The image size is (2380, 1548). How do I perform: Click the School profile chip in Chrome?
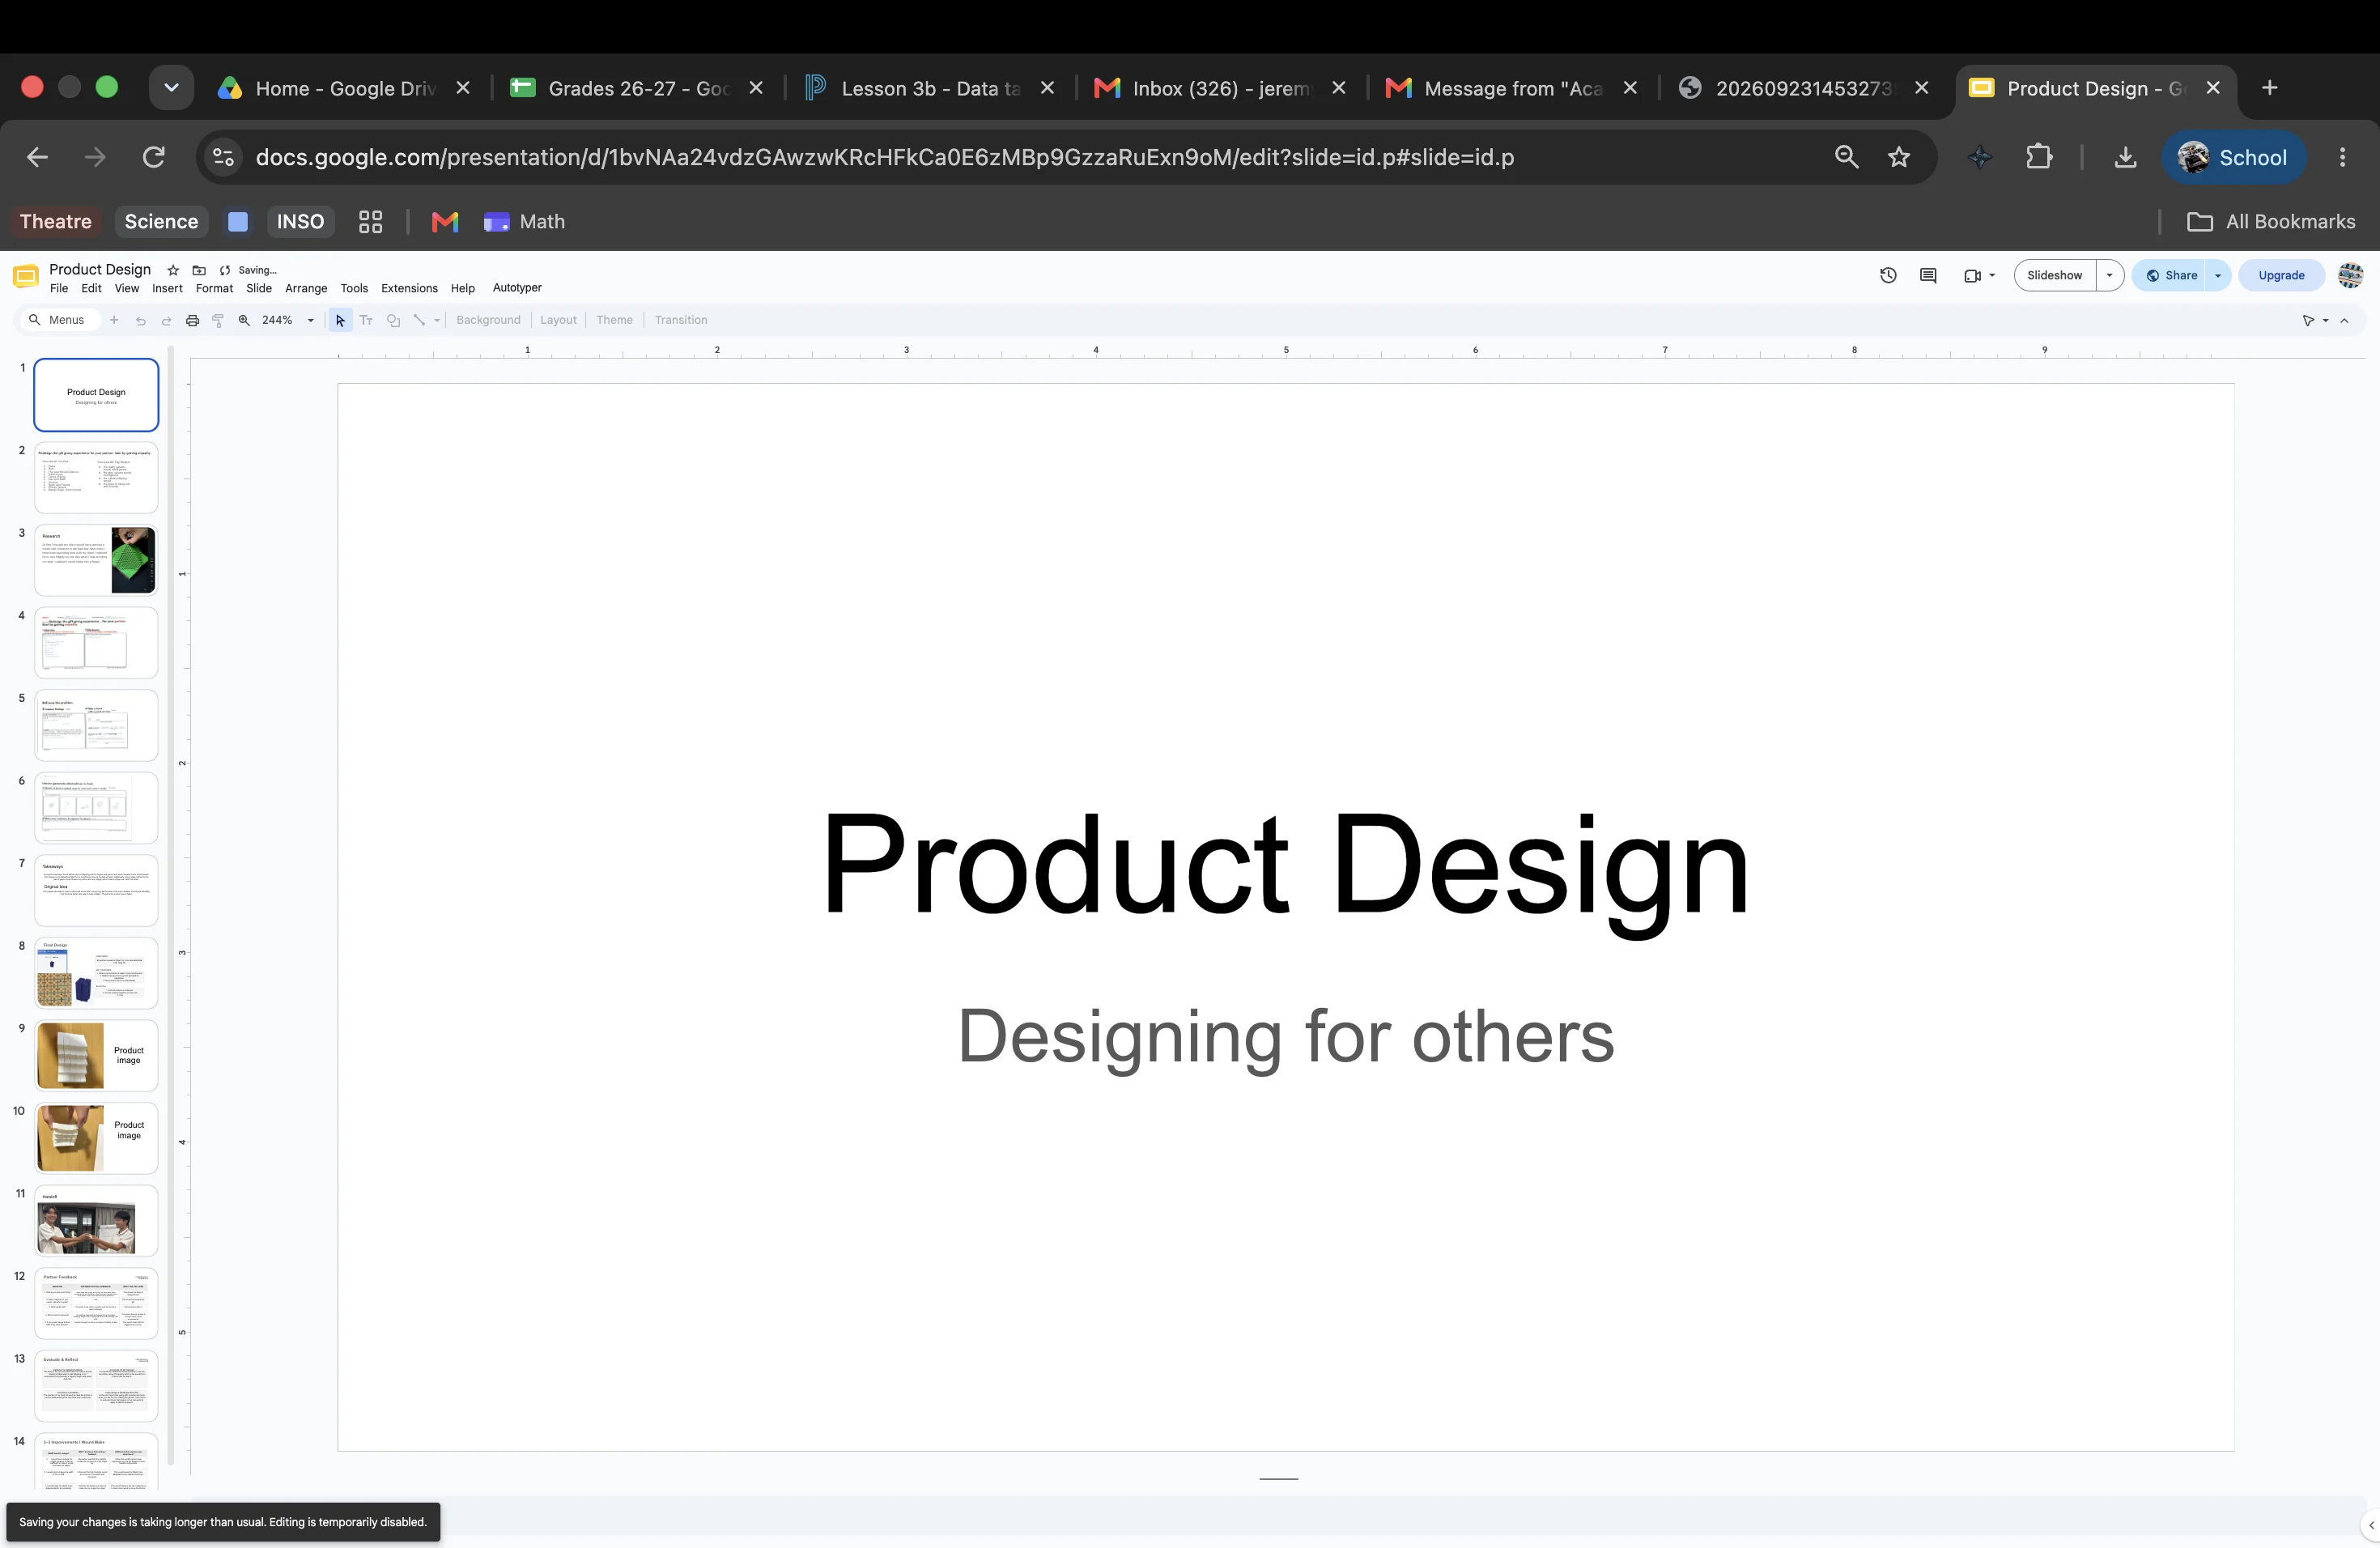(x=2234, y=157)
